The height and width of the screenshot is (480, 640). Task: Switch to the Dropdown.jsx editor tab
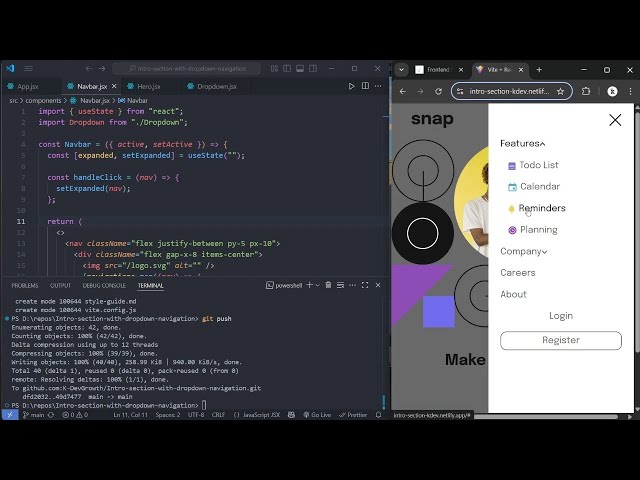pyautogui.click(x=216, y=87)
